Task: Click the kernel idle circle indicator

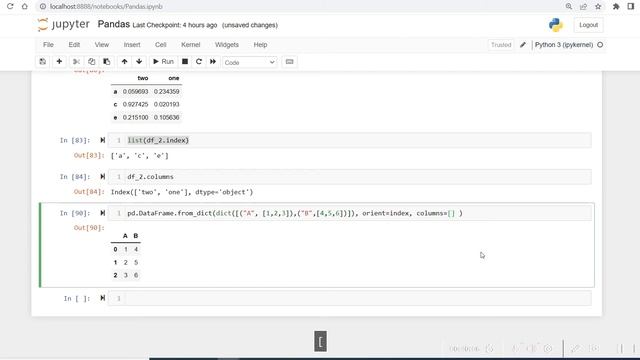Action: [x=600, y=45]
